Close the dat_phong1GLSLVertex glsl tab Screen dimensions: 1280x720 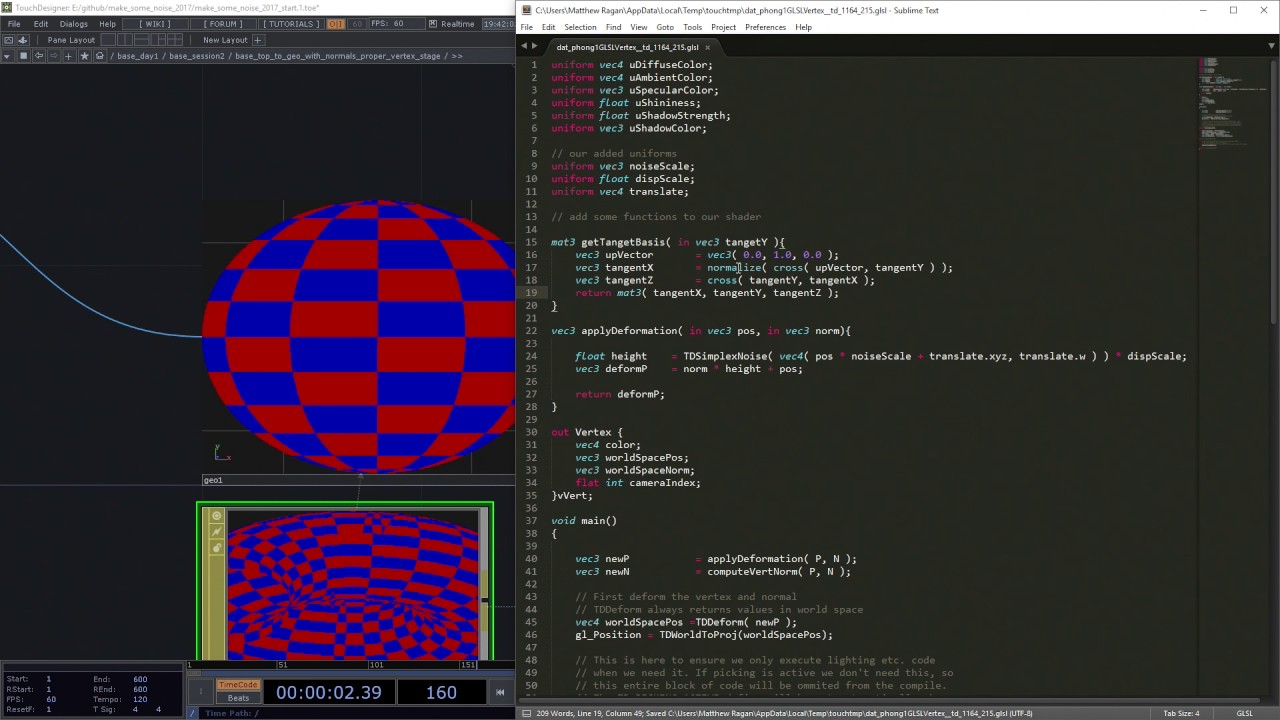click(x=707, y=47)
